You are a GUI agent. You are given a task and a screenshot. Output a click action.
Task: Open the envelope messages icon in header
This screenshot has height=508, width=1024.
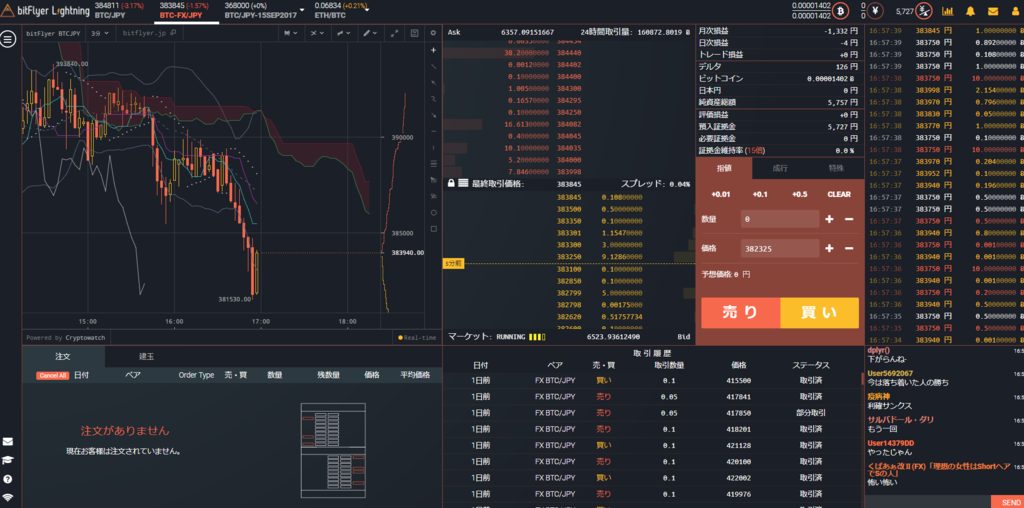(993, 11)
